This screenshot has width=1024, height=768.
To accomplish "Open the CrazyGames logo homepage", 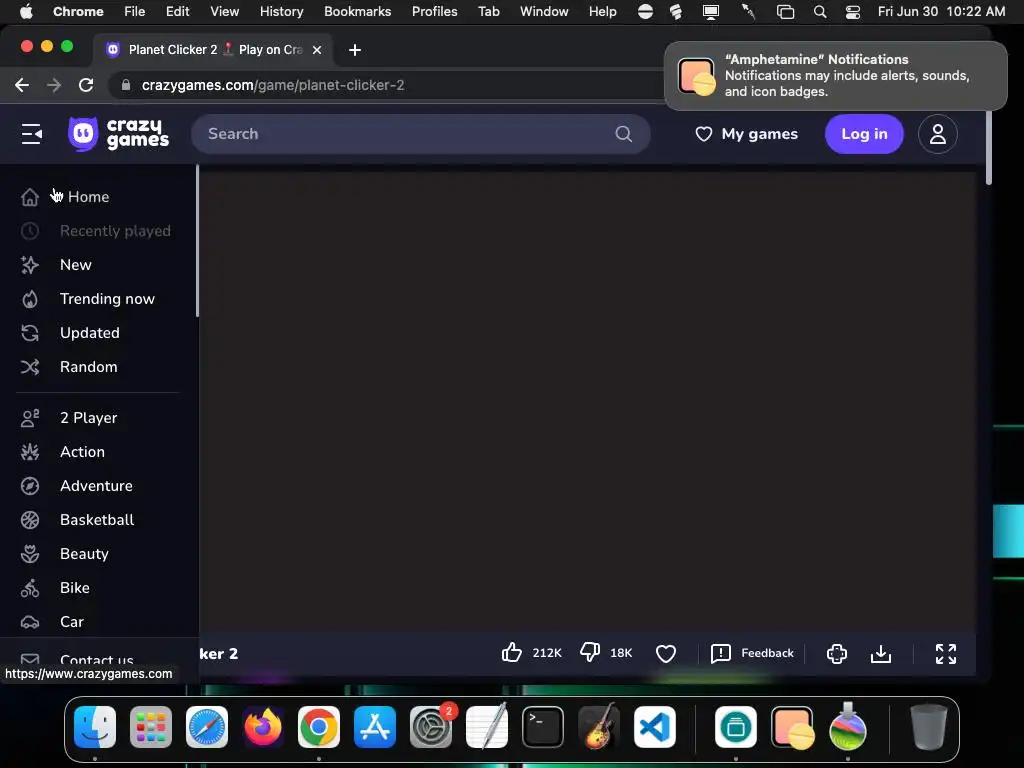I will click(118, 134).
